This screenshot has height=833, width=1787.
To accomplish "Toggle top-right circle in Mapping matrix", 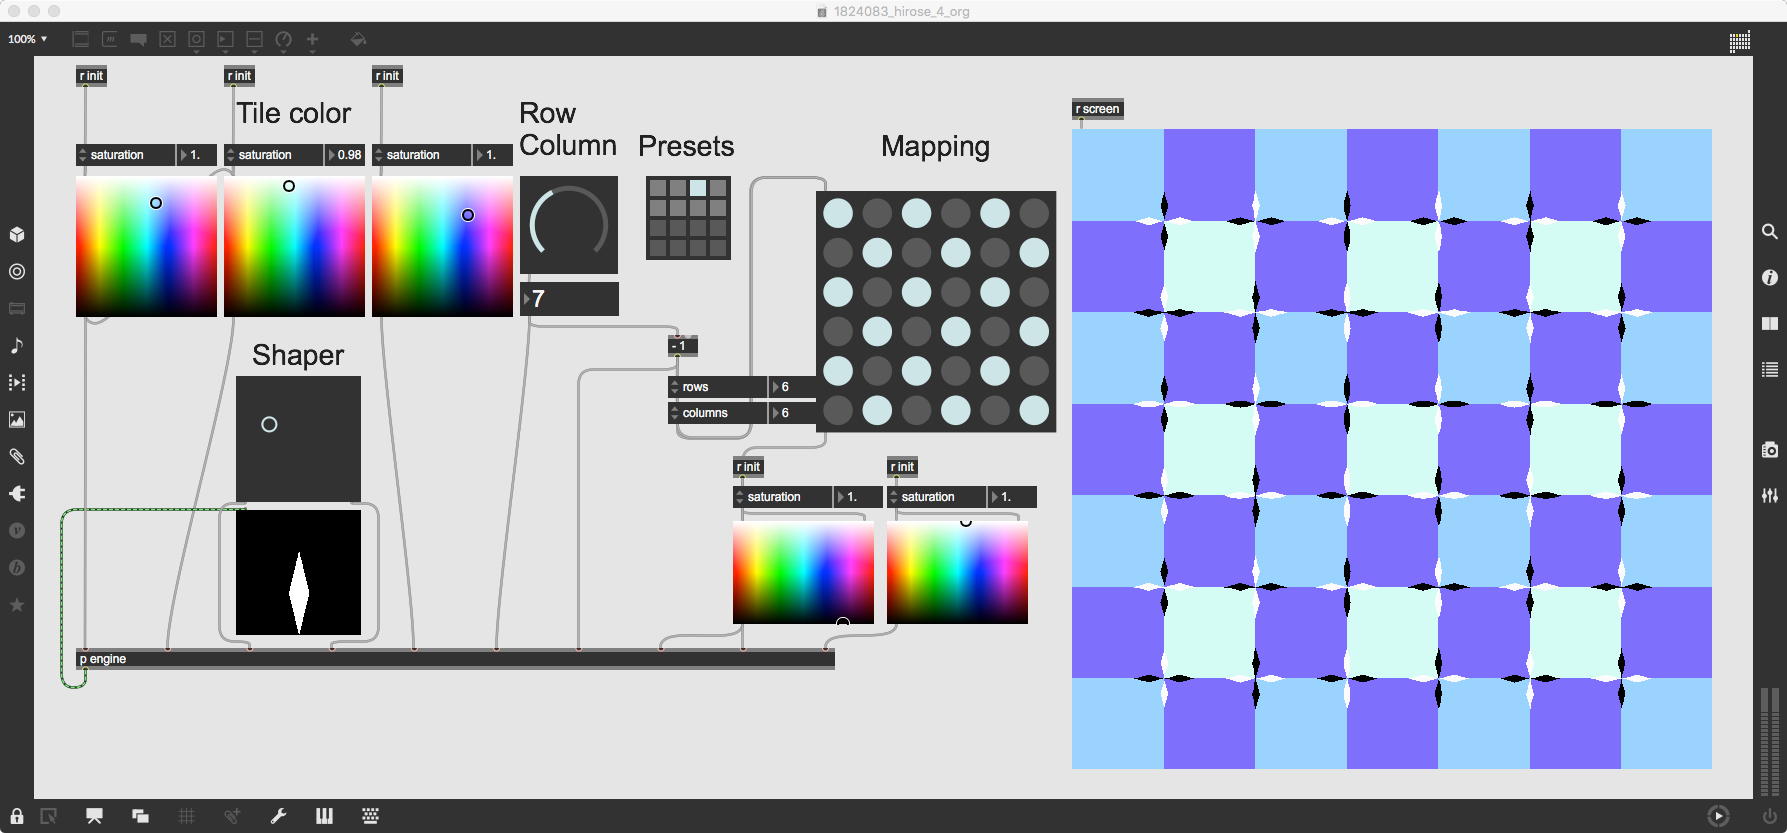I will (1034, 213).
